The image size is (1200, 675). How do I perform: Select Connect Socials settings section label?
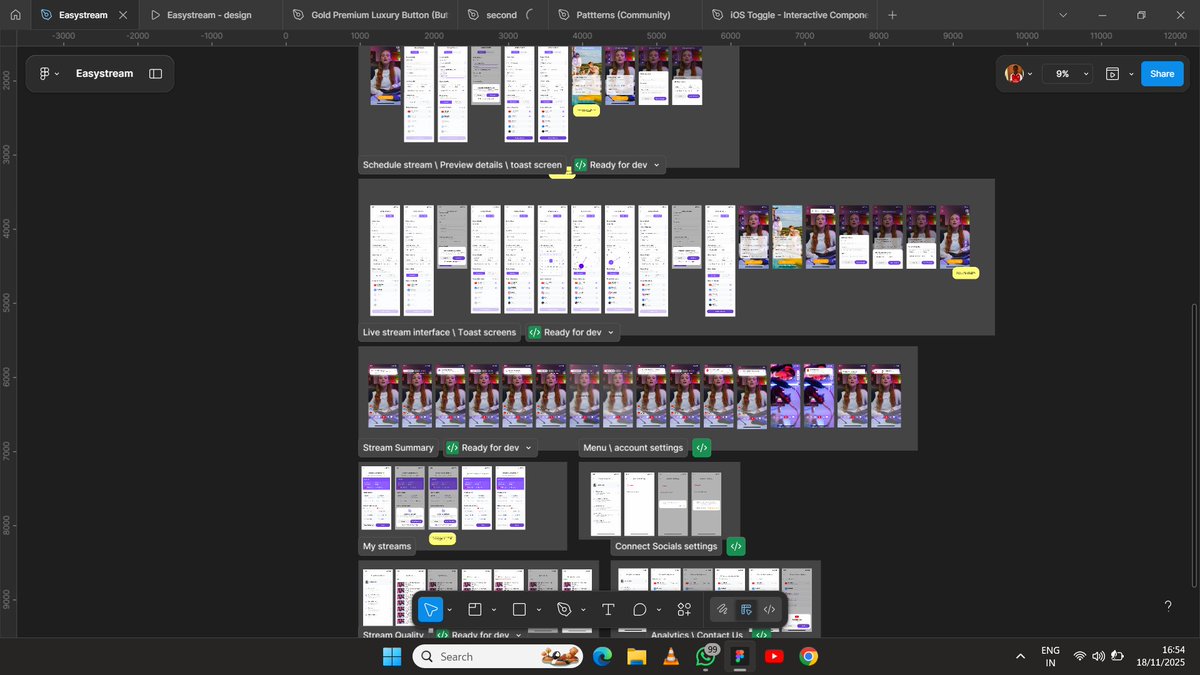(666, 546)
